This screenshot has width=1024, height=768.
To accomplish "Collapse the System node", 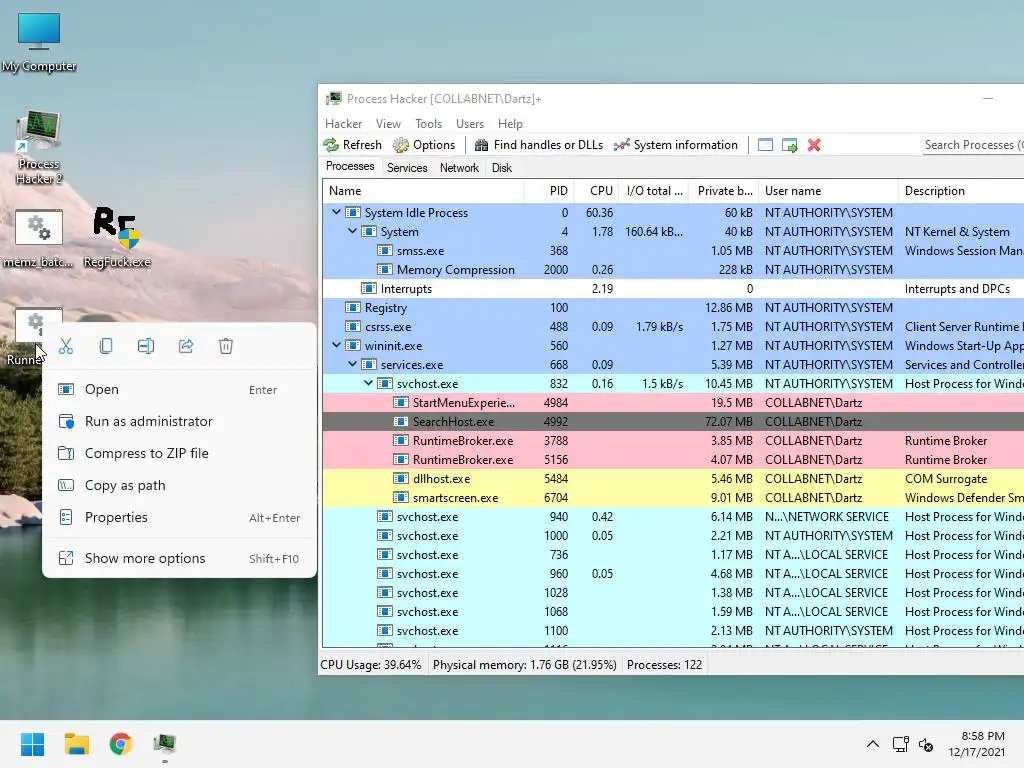I will coord(353,231).
